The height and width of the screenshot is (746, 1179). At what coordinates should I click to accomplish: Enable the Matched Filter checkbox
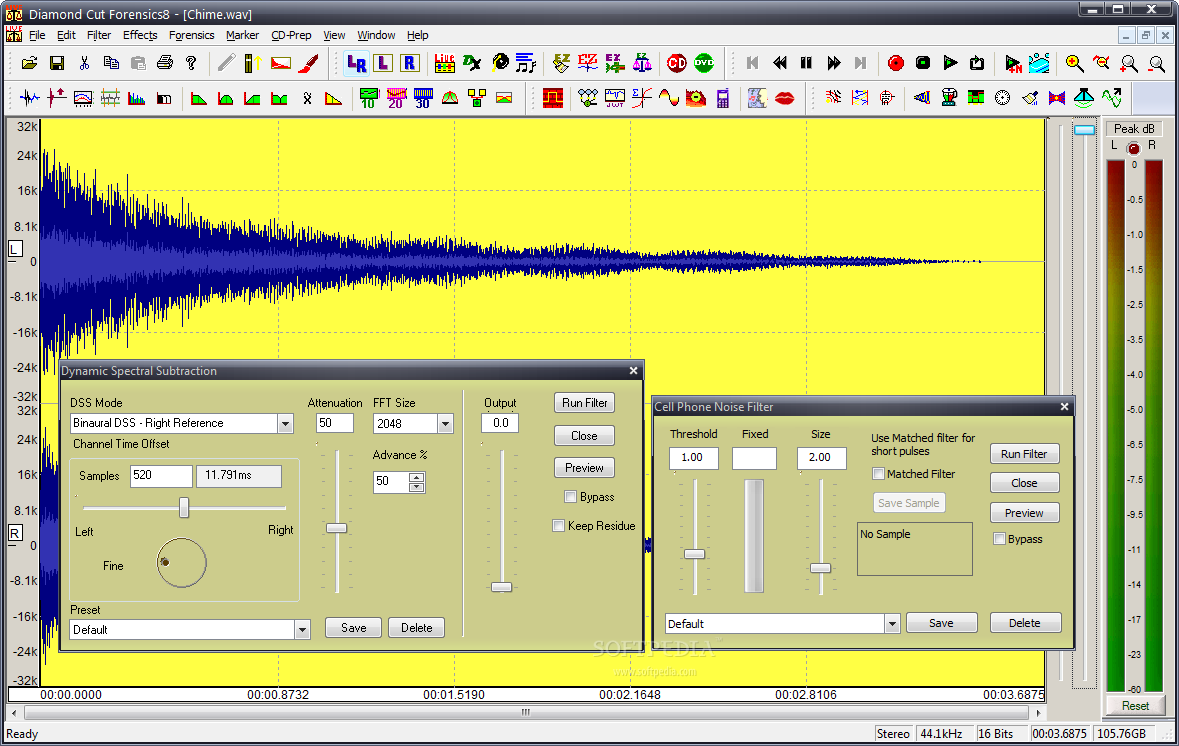pos(878,474)
